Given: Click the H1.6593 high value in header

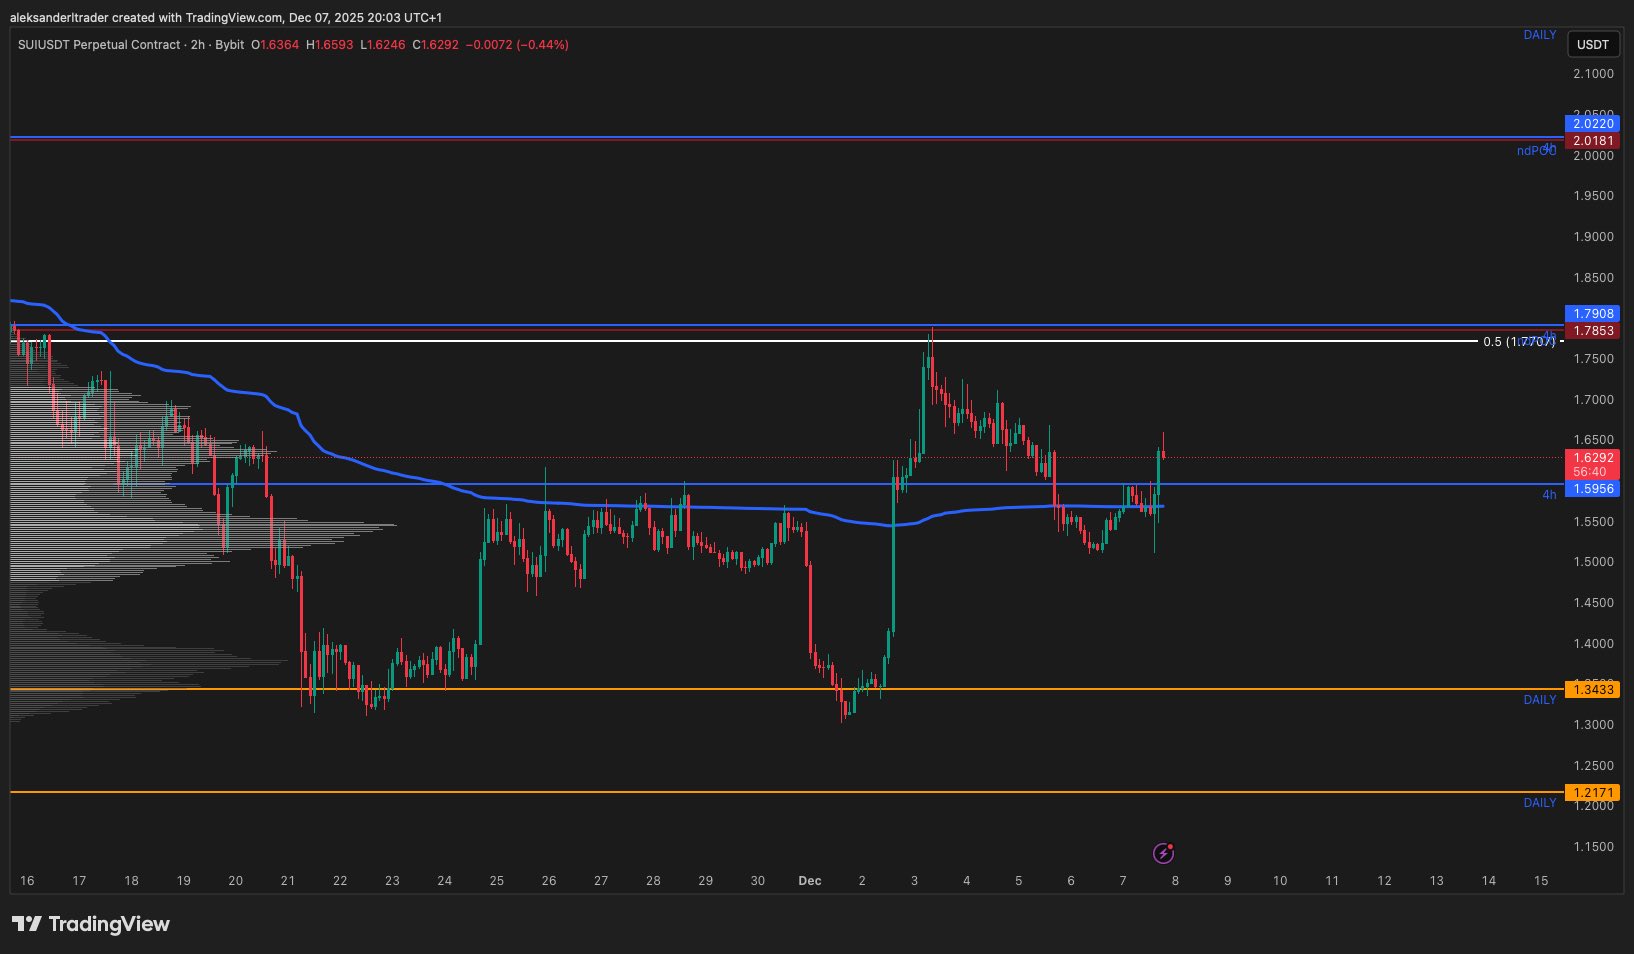Looking at the screenshot, I should click(329, 45).
